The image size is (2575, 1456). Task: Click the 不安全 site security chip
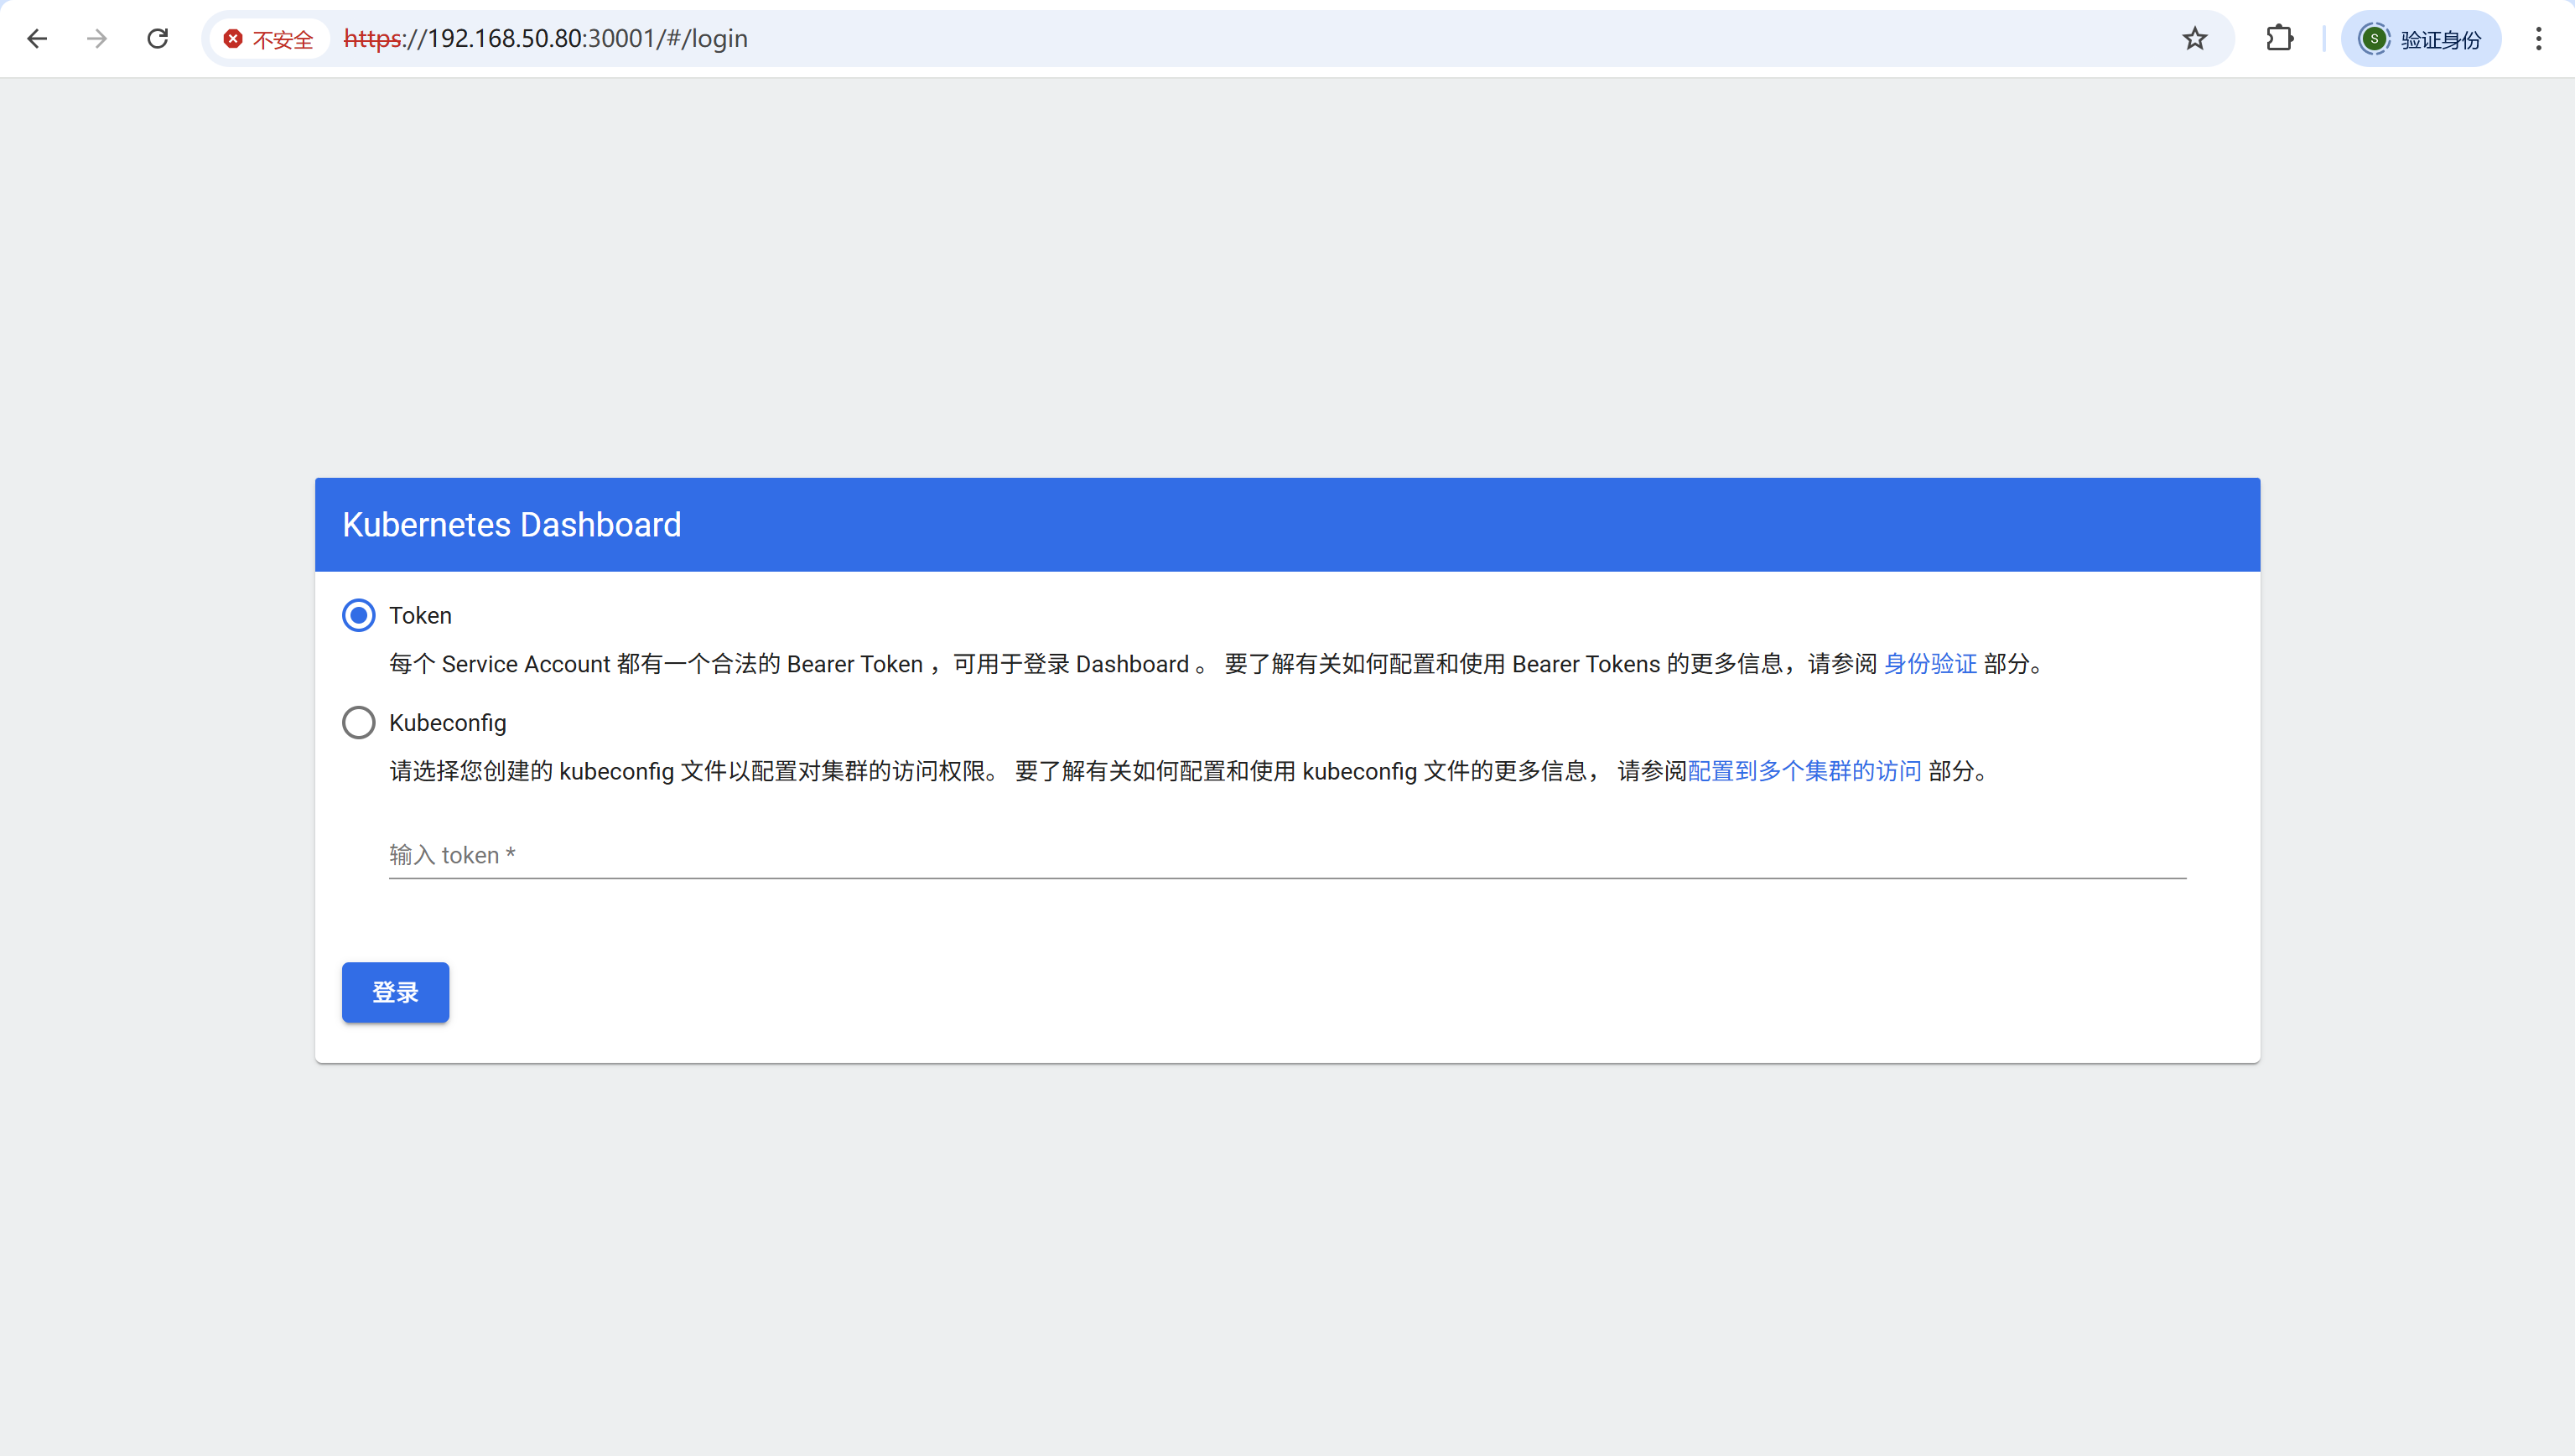click(282, 39)
